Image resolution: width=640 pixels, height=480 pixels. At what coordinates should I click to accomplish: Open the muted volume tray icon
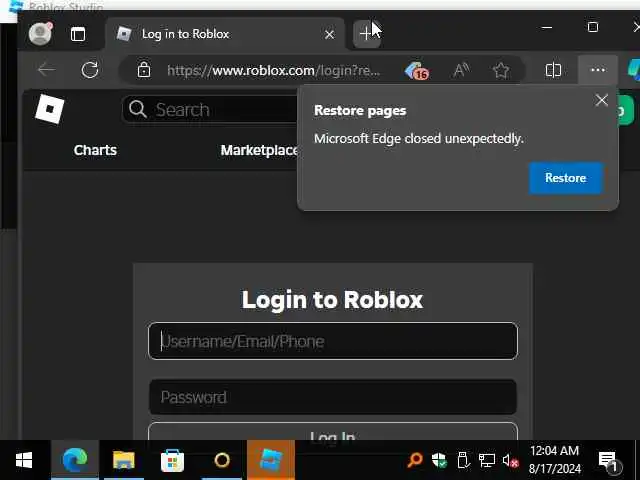click(x=510, y=461)
